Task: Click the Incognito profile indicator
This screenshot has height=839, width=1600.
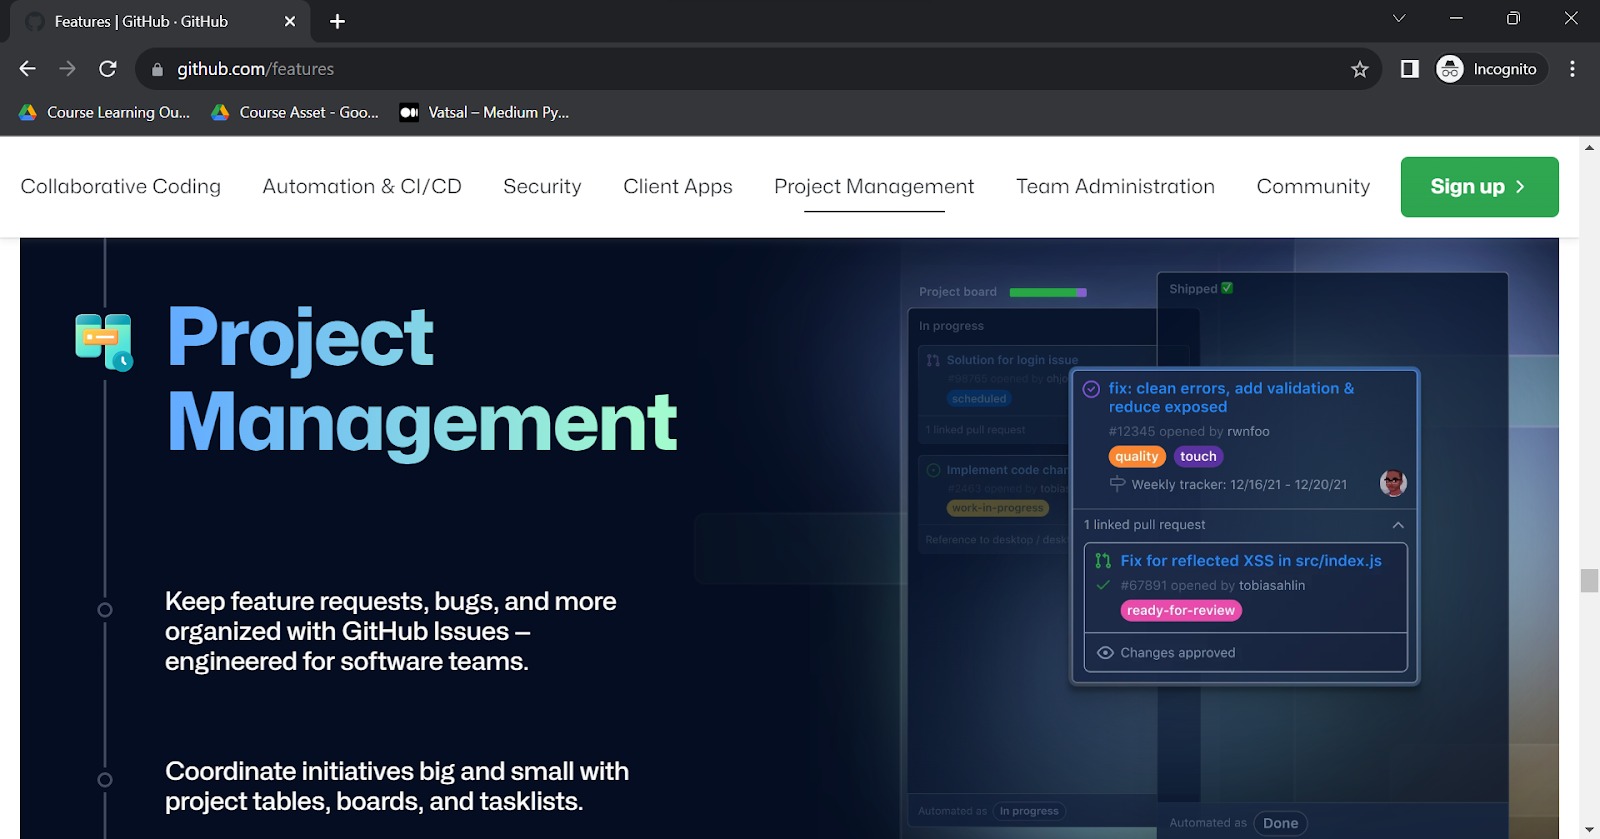Action: [1490, 69]
